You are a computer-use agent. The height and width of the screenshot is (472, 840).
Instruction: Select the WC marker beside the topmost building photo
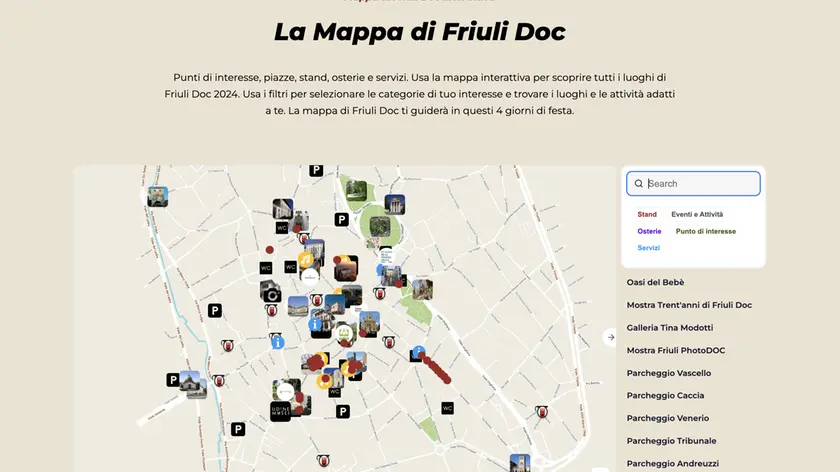[282, 228]
